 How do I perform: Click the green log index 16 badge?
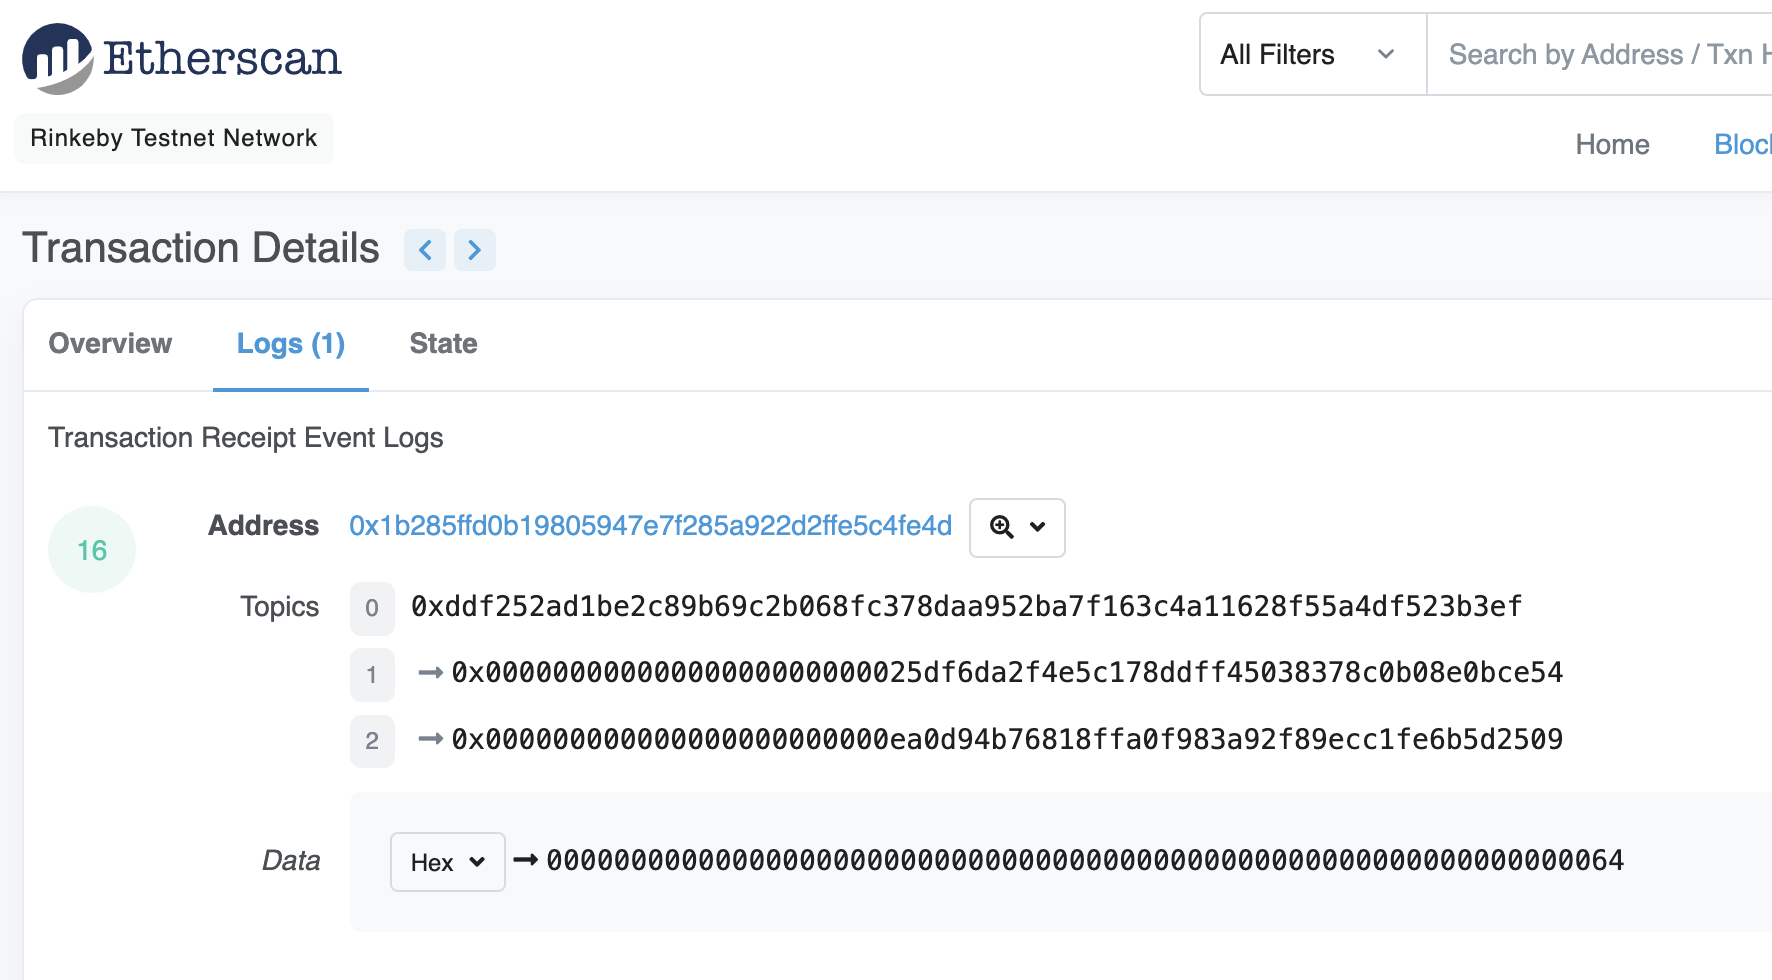(92, 550)
